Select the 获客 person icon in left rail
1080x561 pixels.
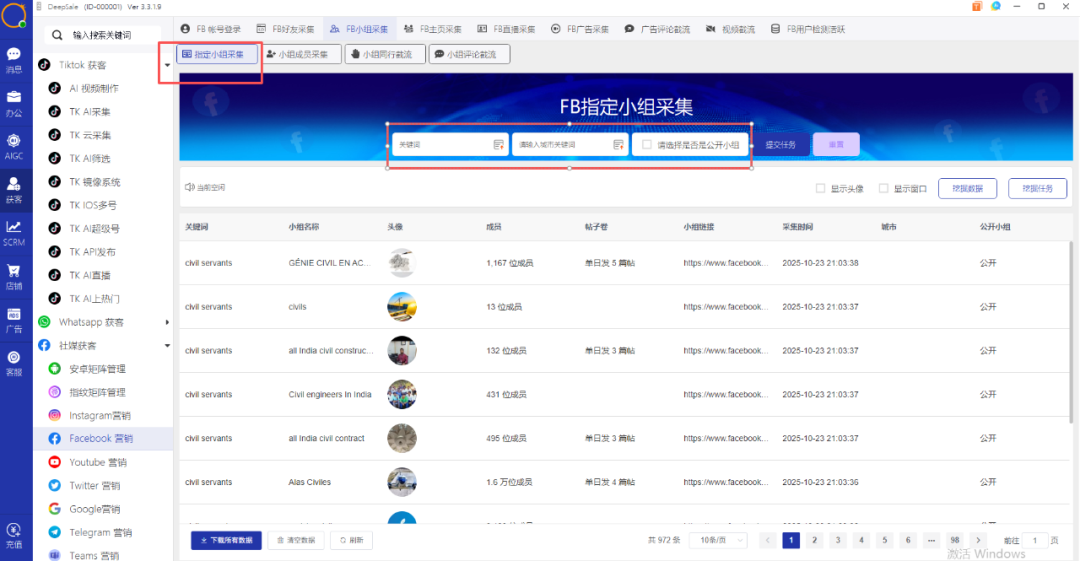(14, 190)
